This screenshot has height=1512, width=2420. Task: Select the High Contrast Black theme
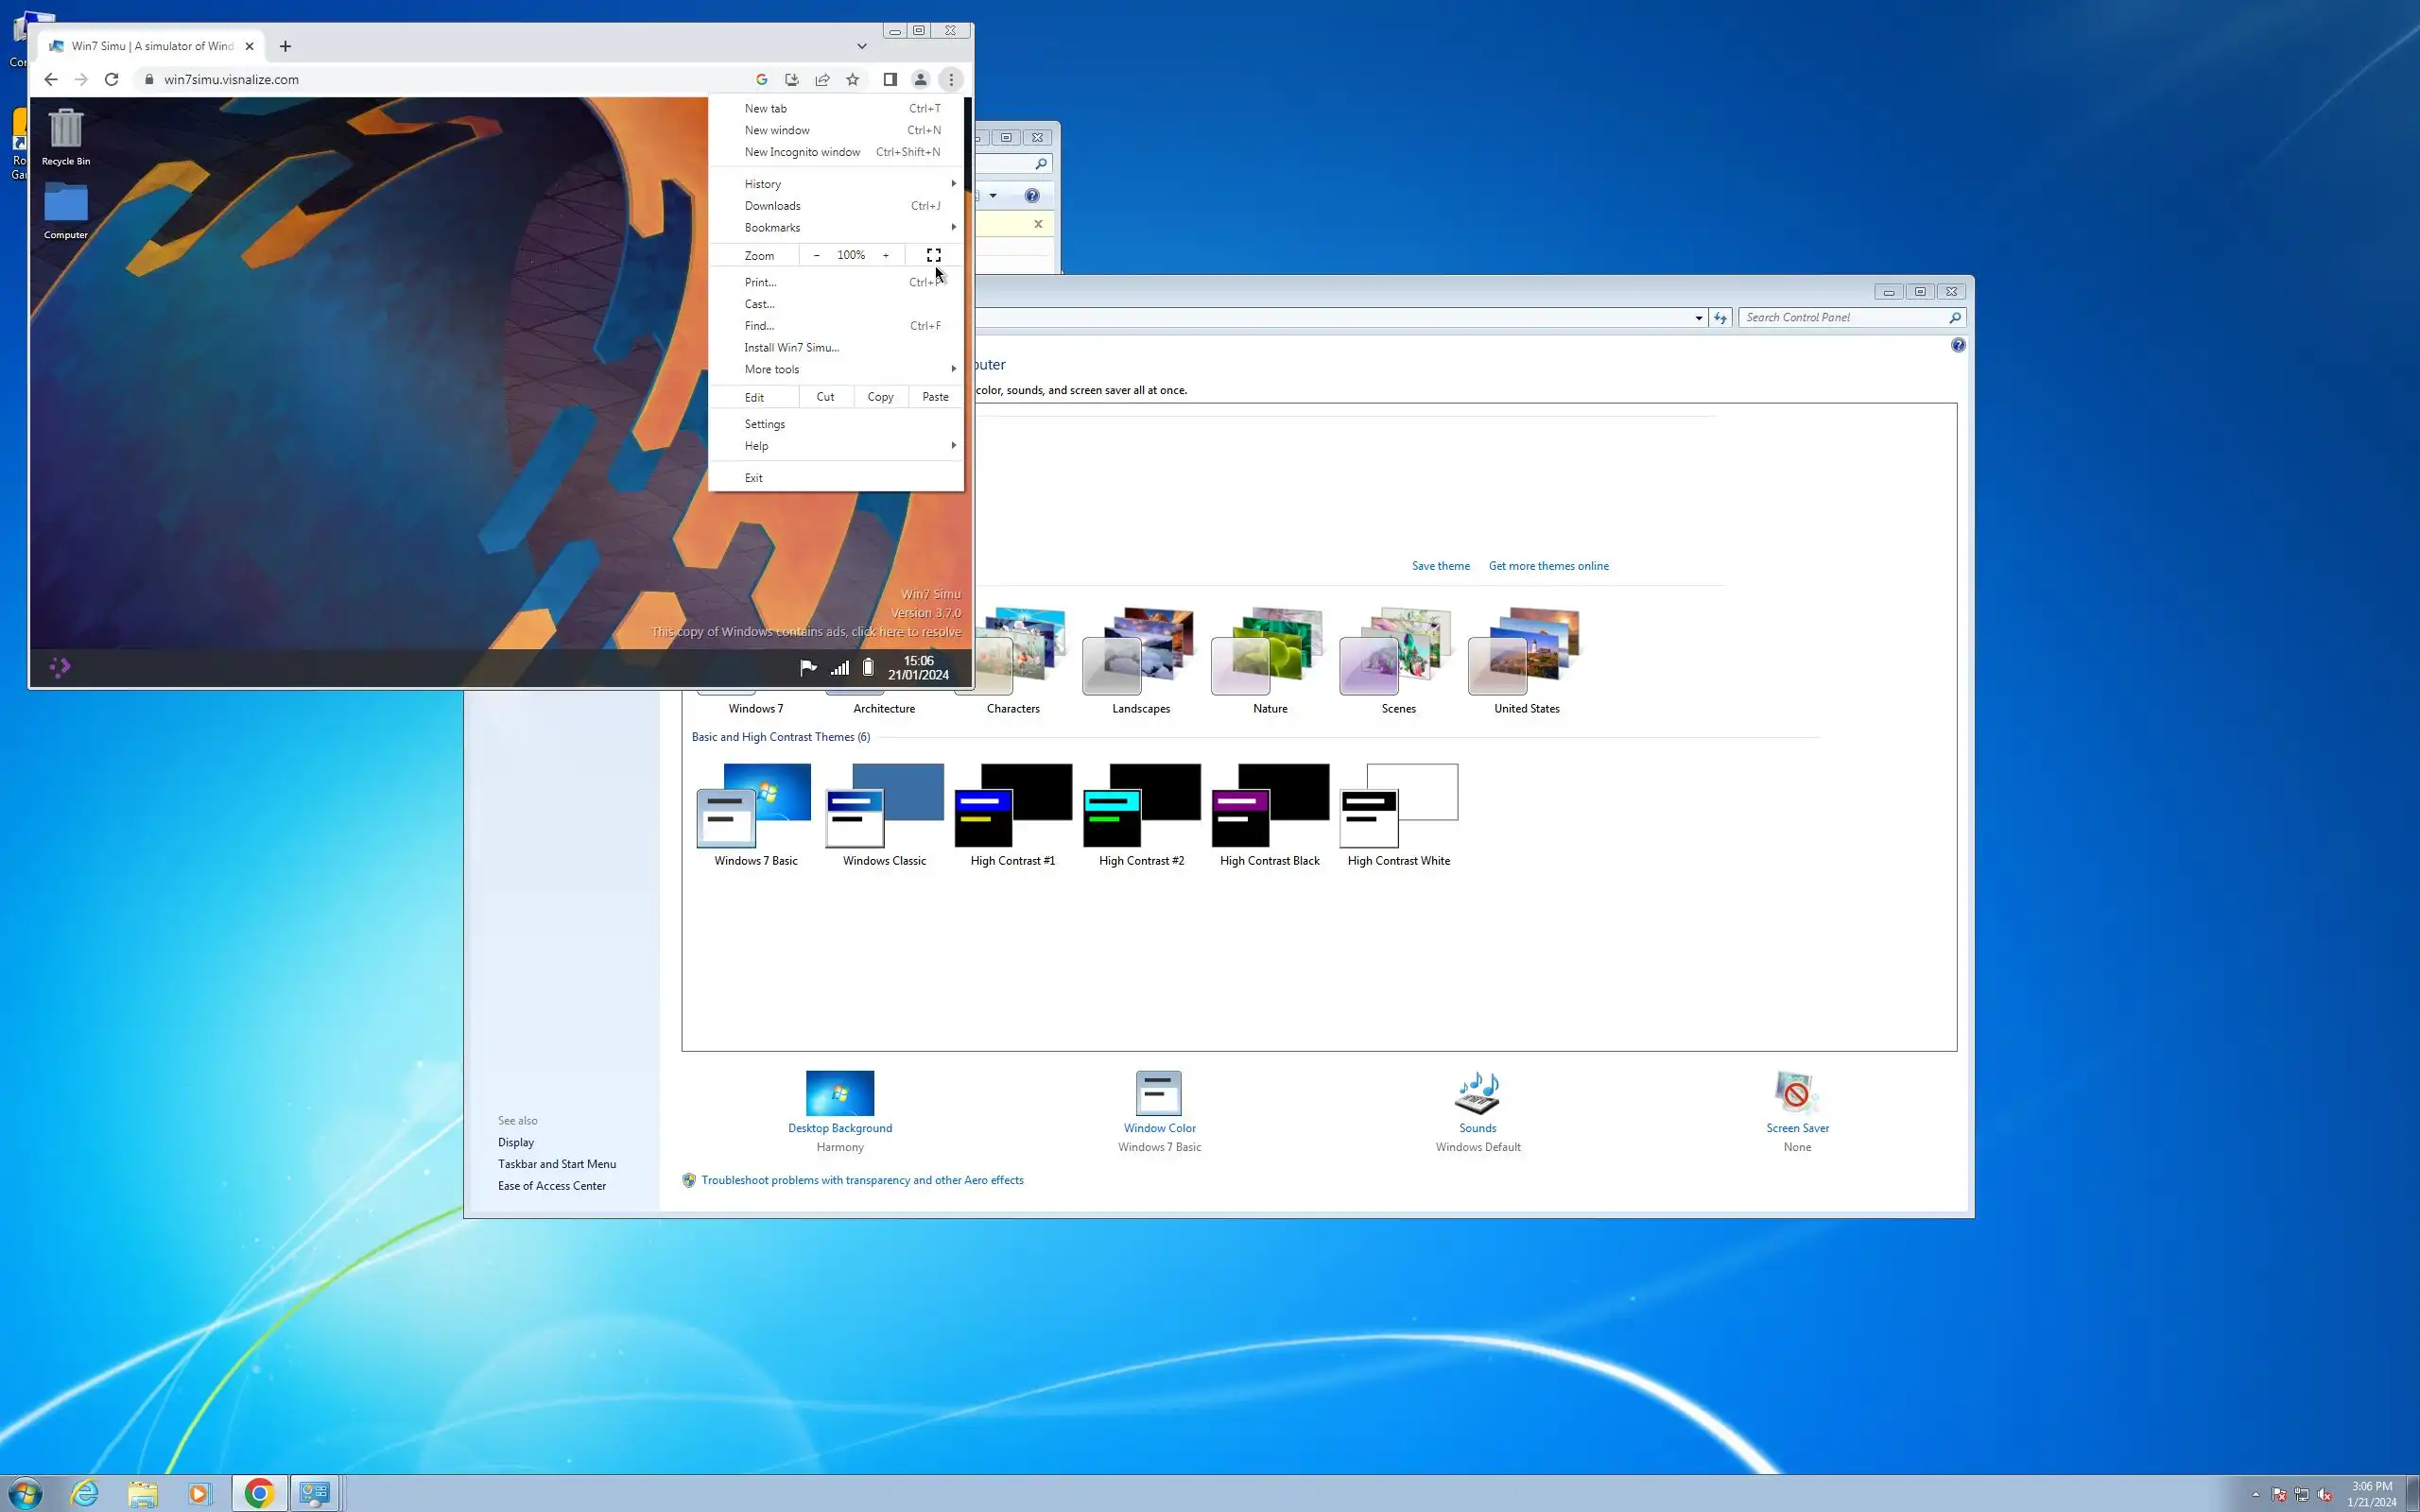pyautogui.click(x=1269, y=806)
